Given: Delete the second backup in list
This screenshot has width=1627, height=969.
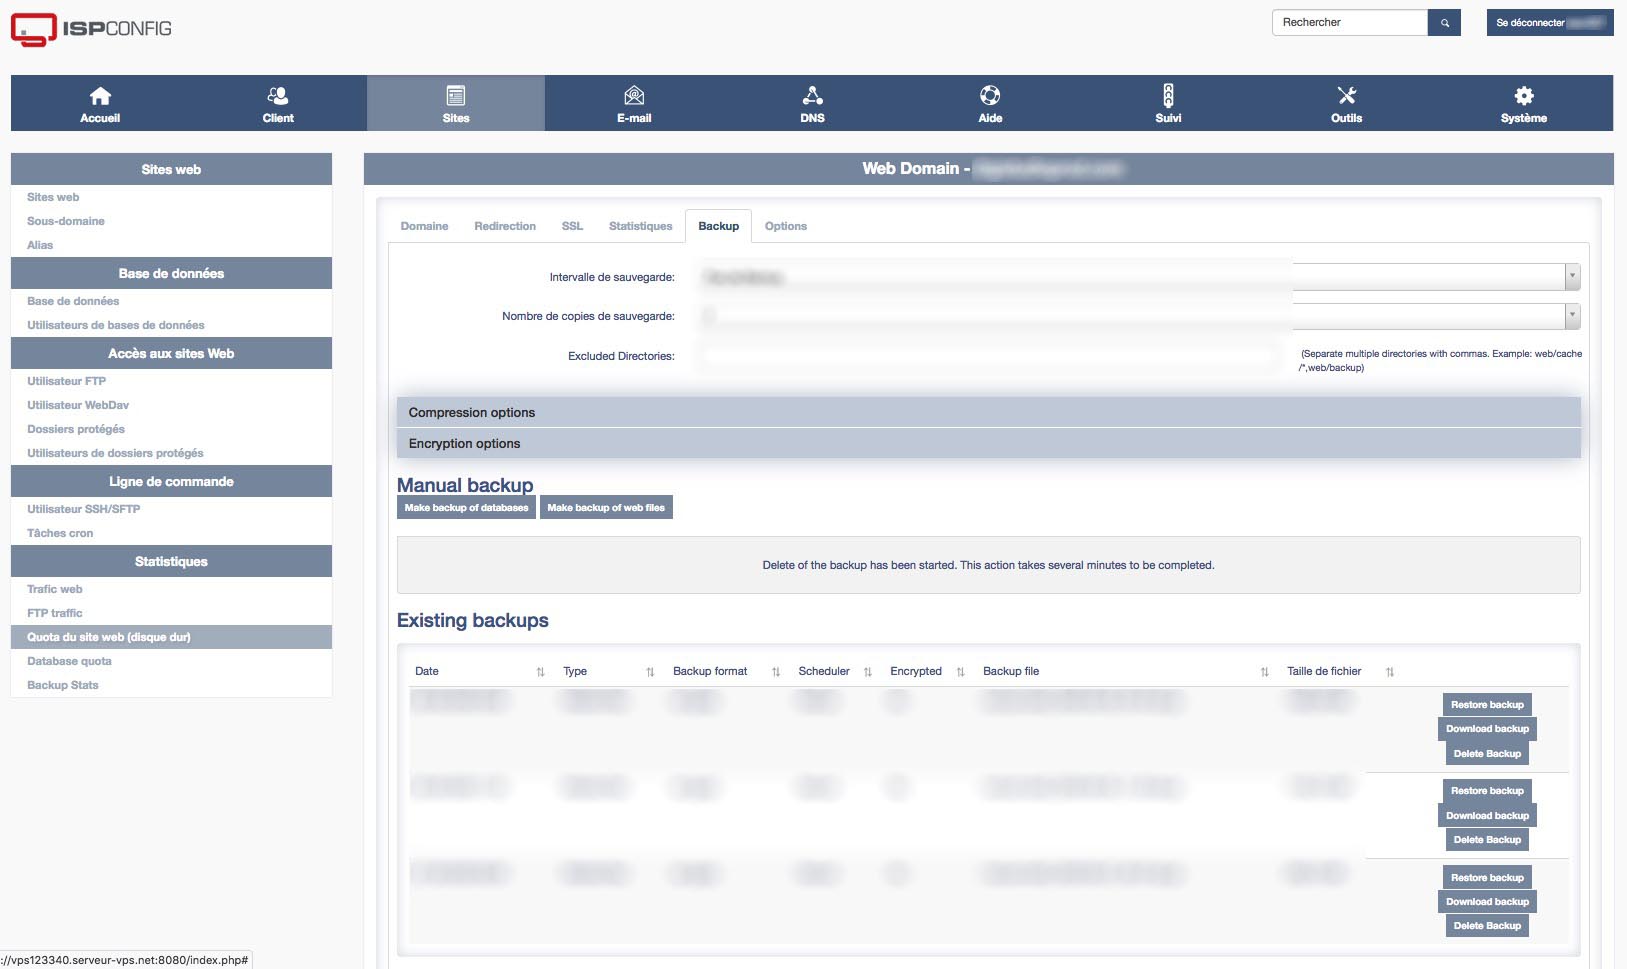Looking at the screenshot, I should coord(1487,840).
